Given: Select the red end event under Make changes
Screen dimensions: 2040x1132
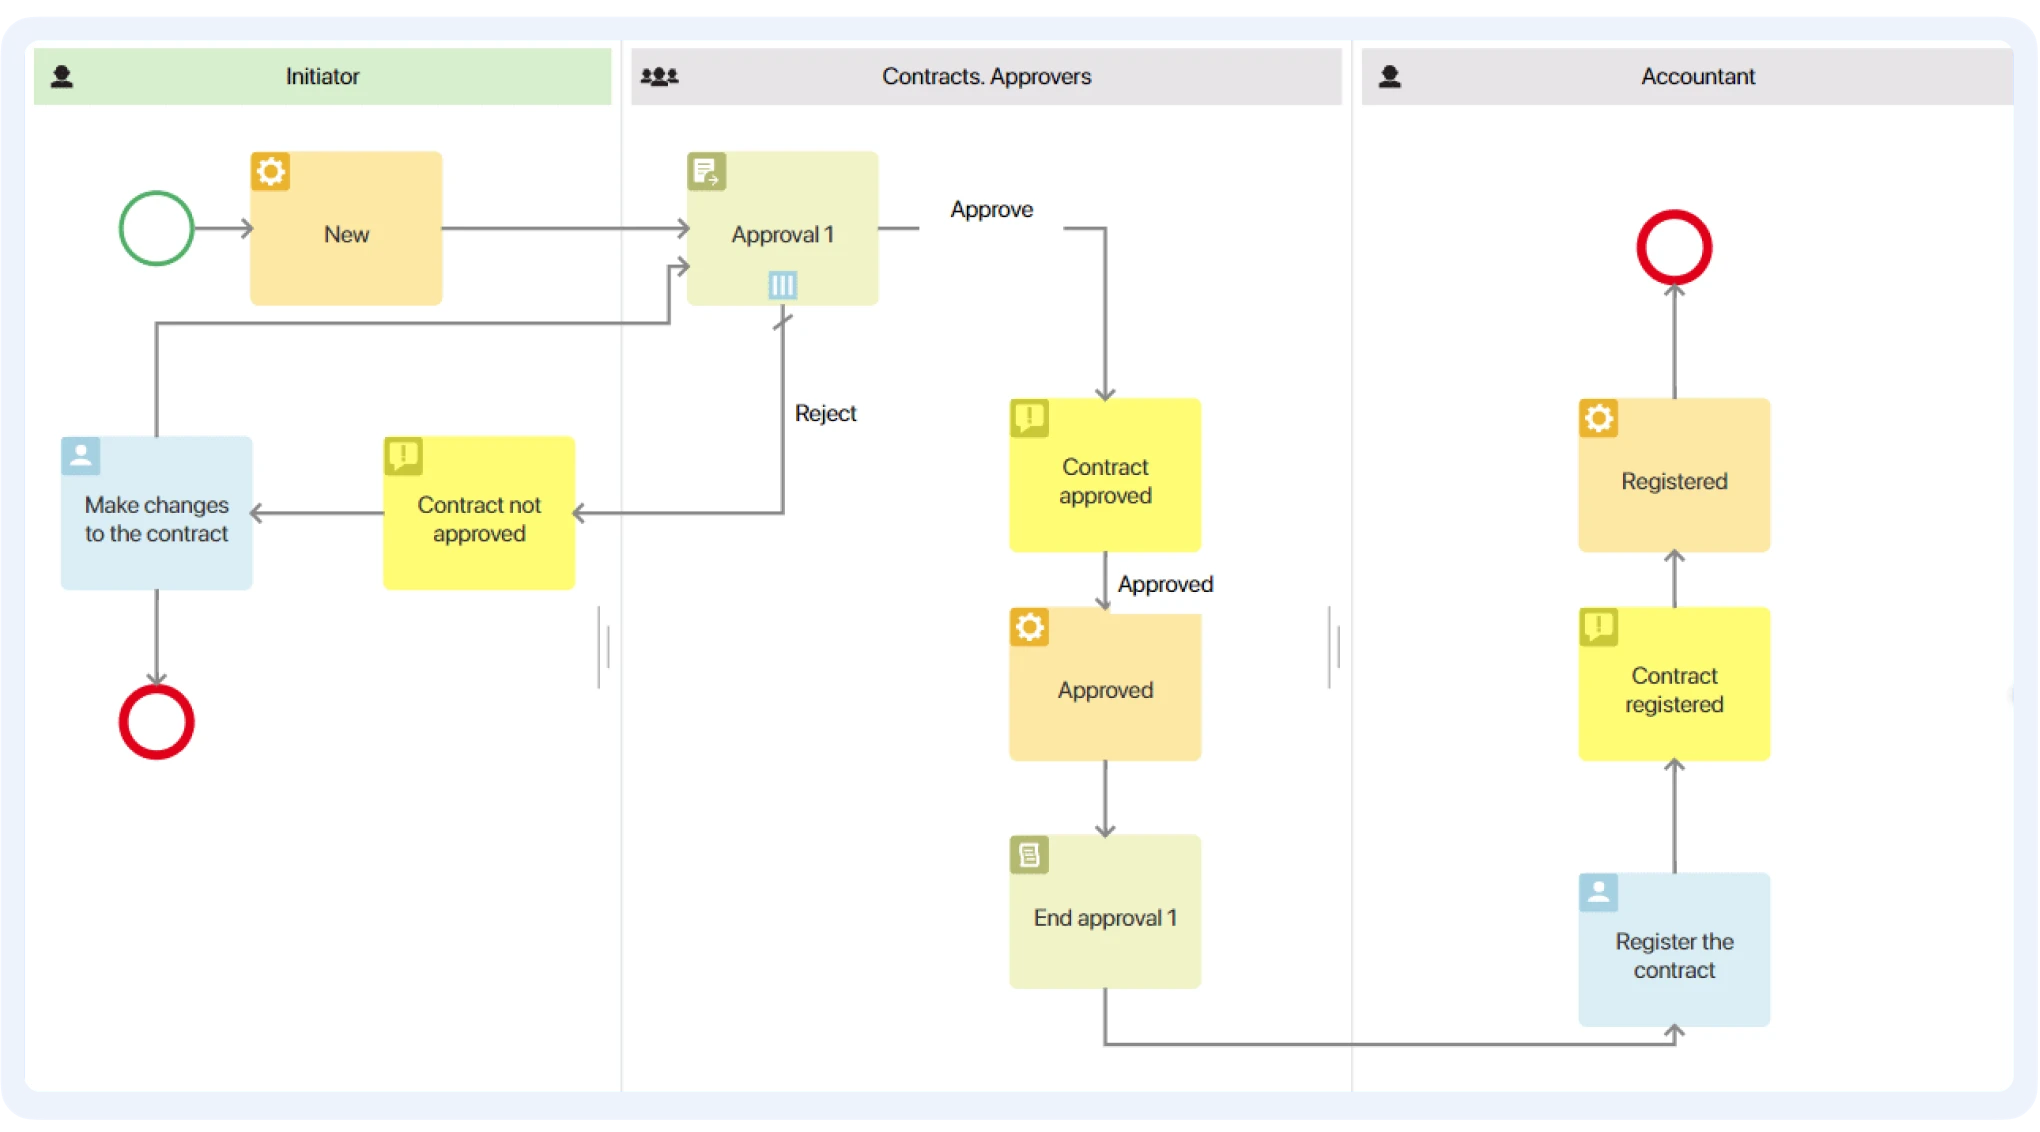Looking at the screenshot, I should click(x=156, y=721).
